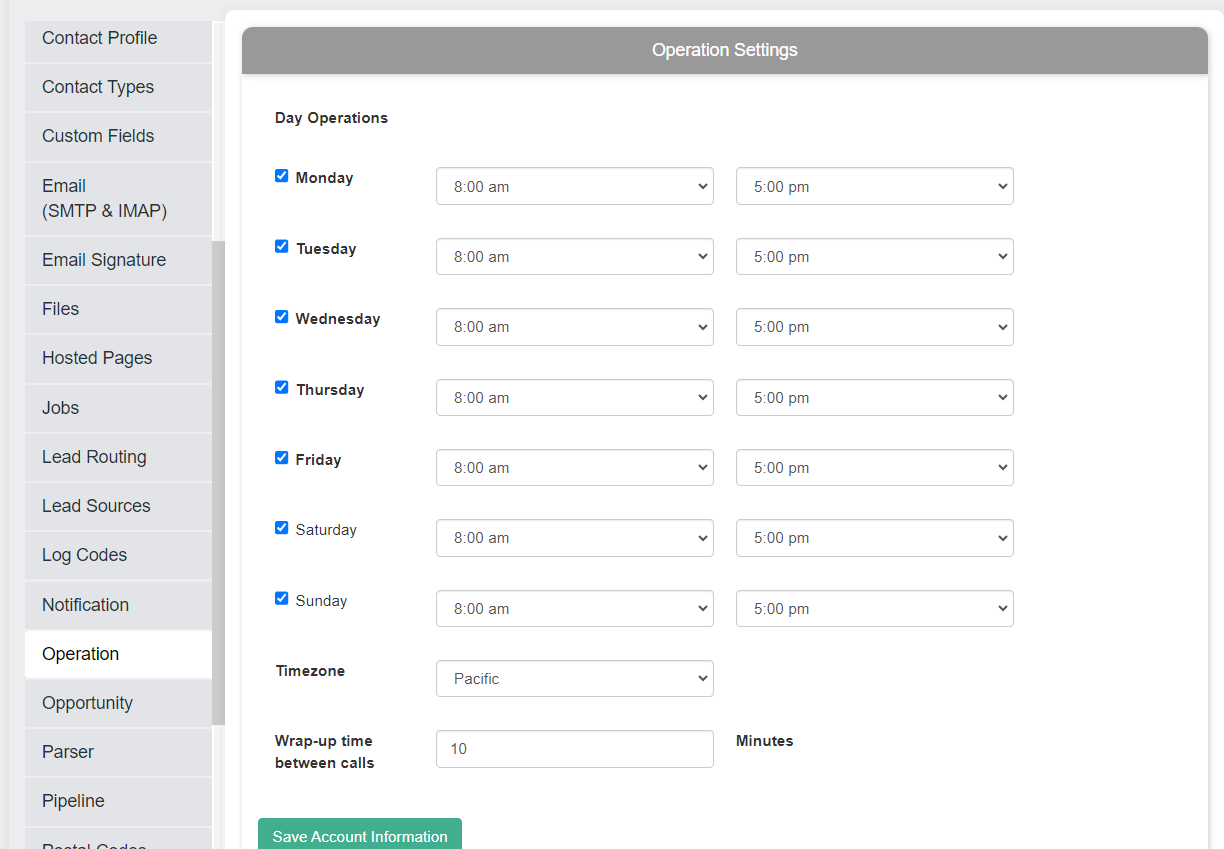Open Notification settings
The width and height of the screenshot is (1224, 849).
point(118,605)
